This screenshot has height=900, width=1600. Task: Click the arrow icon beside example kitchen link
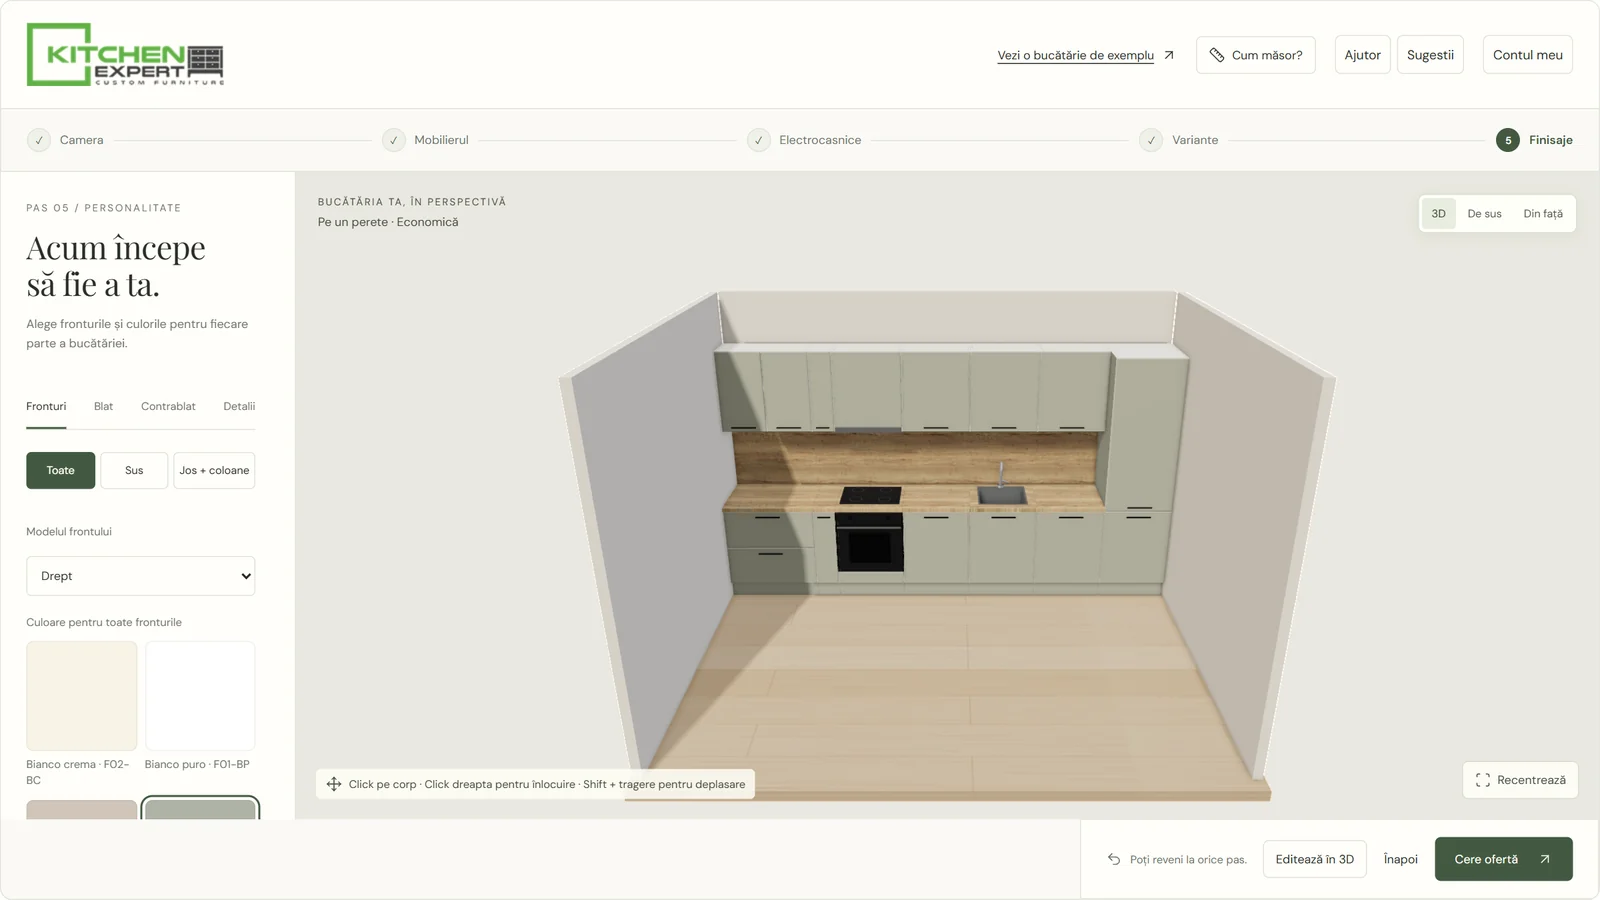(x=1169, y=55)
